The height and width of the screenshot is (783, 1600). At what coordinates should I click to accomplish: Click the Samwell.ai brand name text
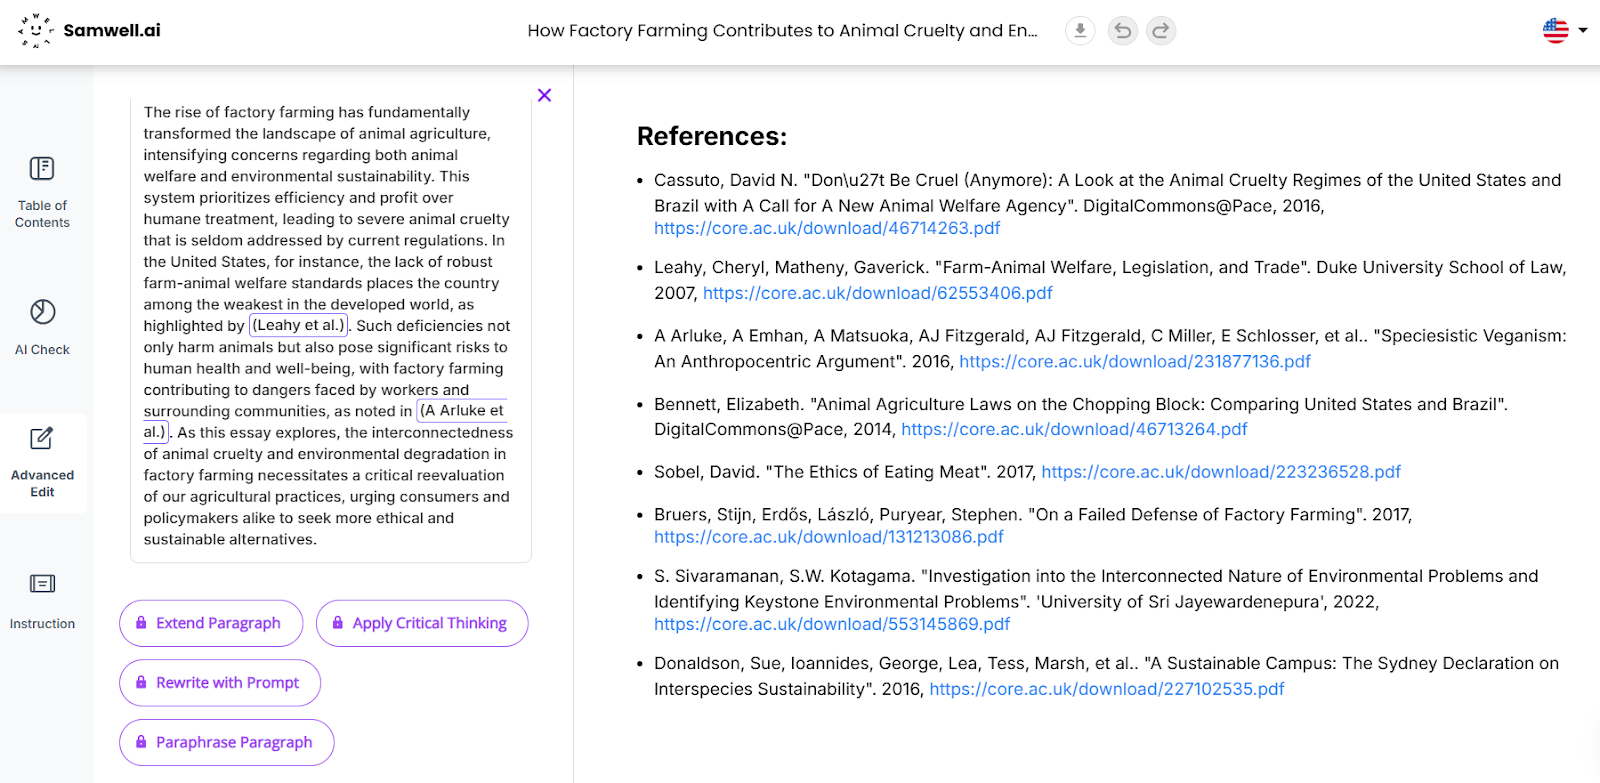tap(112, 30)
